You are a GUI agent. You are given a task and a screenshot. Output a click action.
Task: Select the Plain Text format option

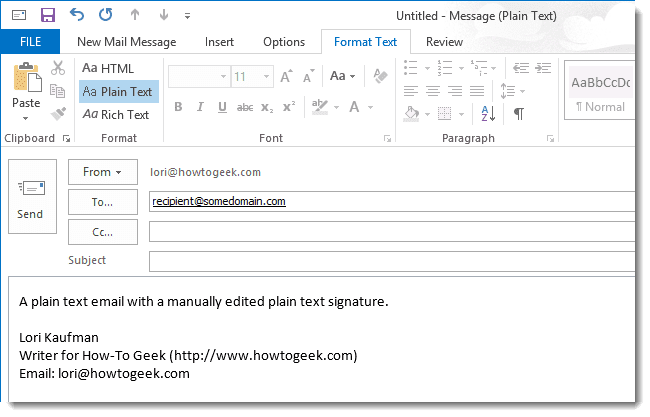[x=118, y=92]
